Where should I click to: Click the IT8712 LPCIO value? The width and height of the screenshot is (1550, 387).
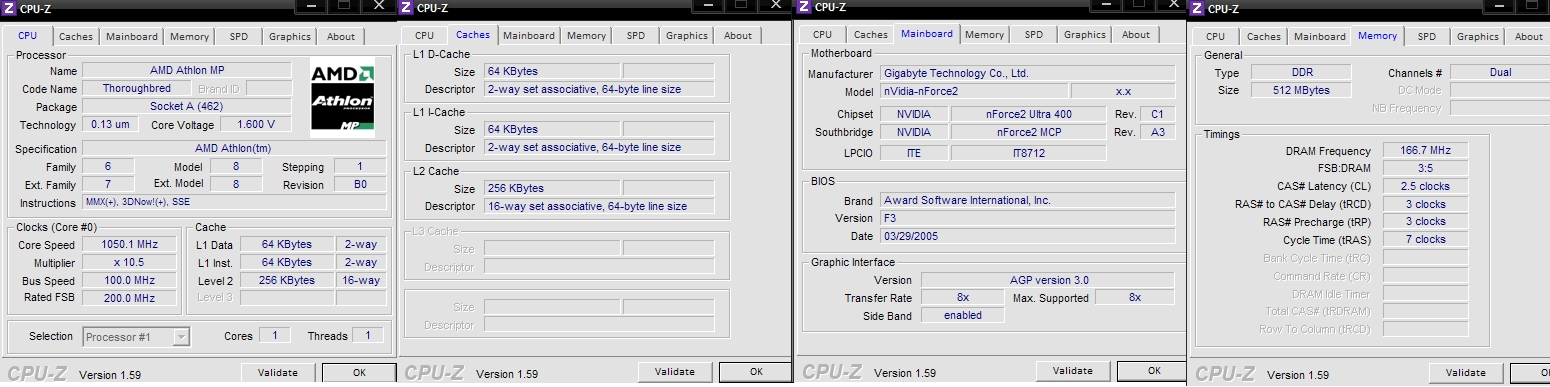click(x=1028, y=153)
